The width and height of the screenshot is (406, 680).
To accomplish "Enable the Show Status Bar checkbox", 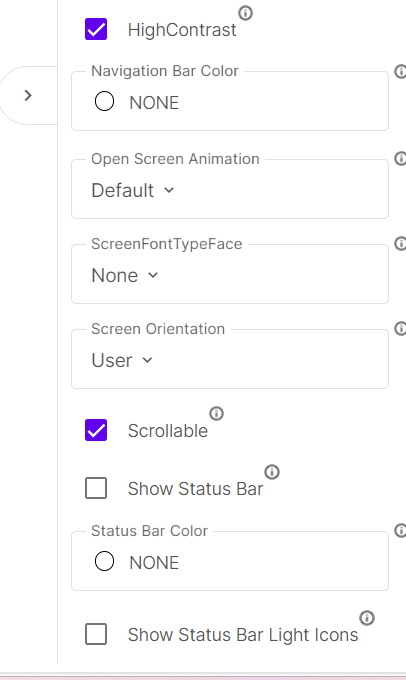I will point(96,488).
